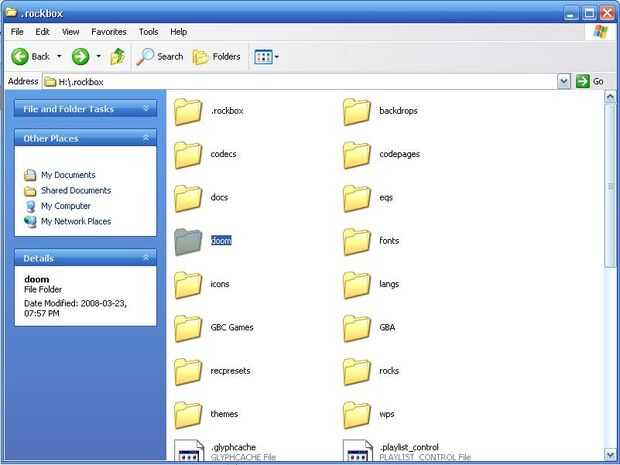Select the codecs folder icon
620x465 pixels.
coord(188,155)
